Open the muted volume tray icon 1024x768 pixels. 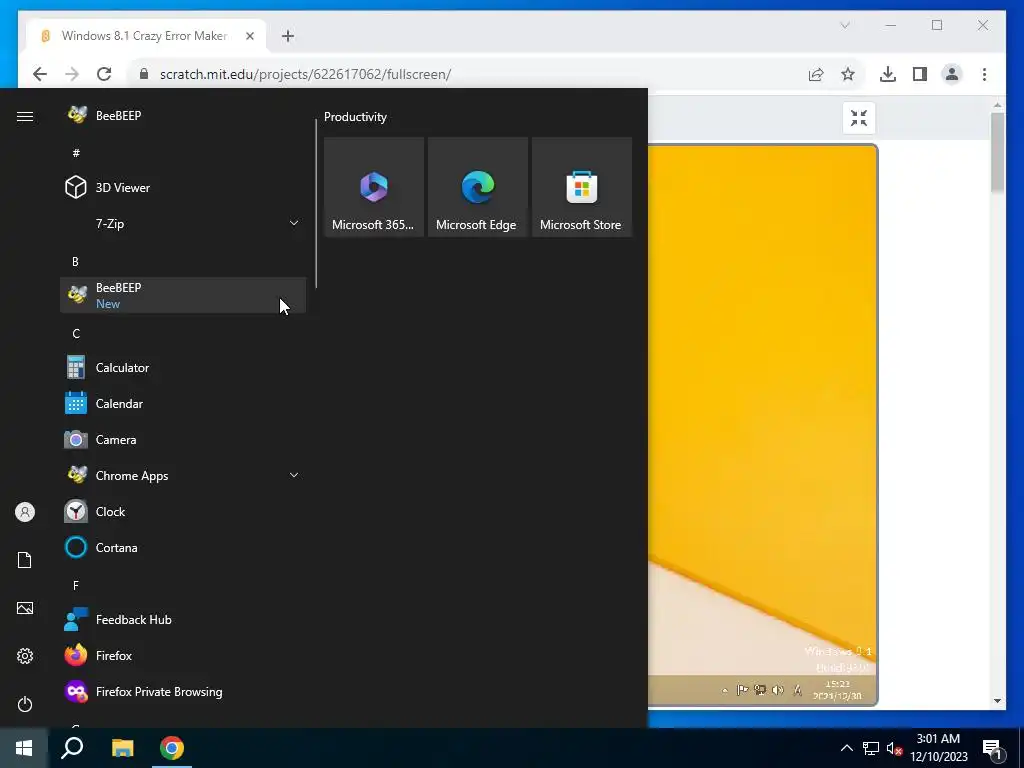[894, 748]
